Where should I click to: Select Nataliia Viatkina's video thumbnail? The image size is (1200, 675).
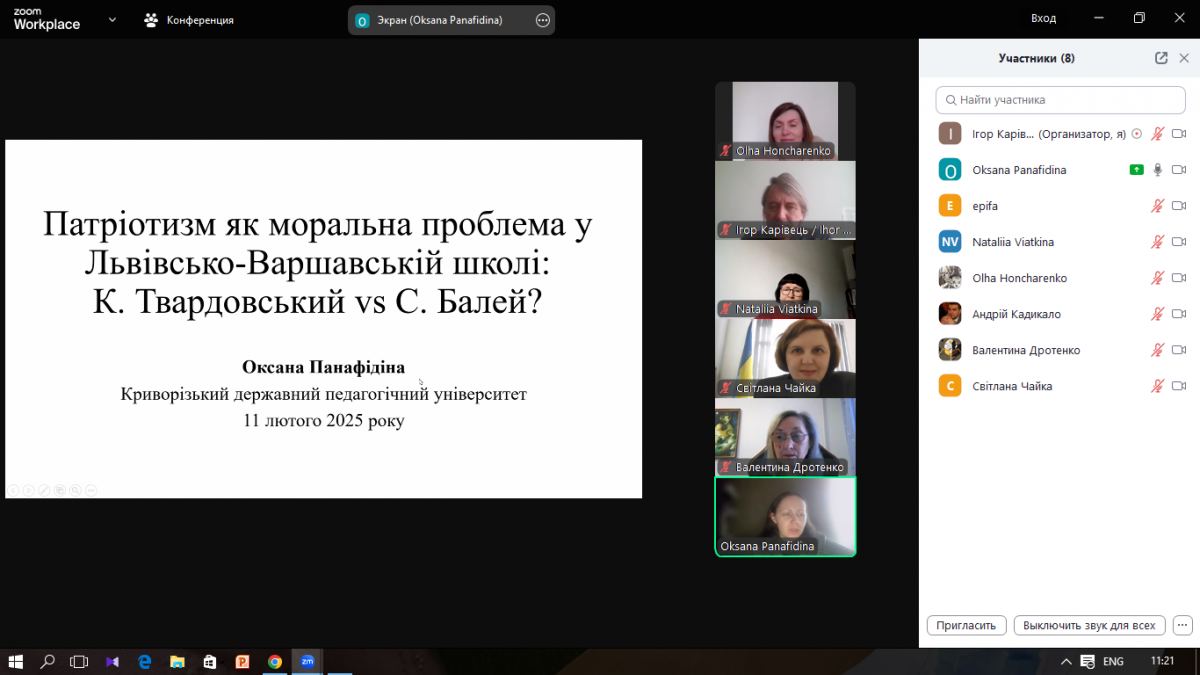785,279
